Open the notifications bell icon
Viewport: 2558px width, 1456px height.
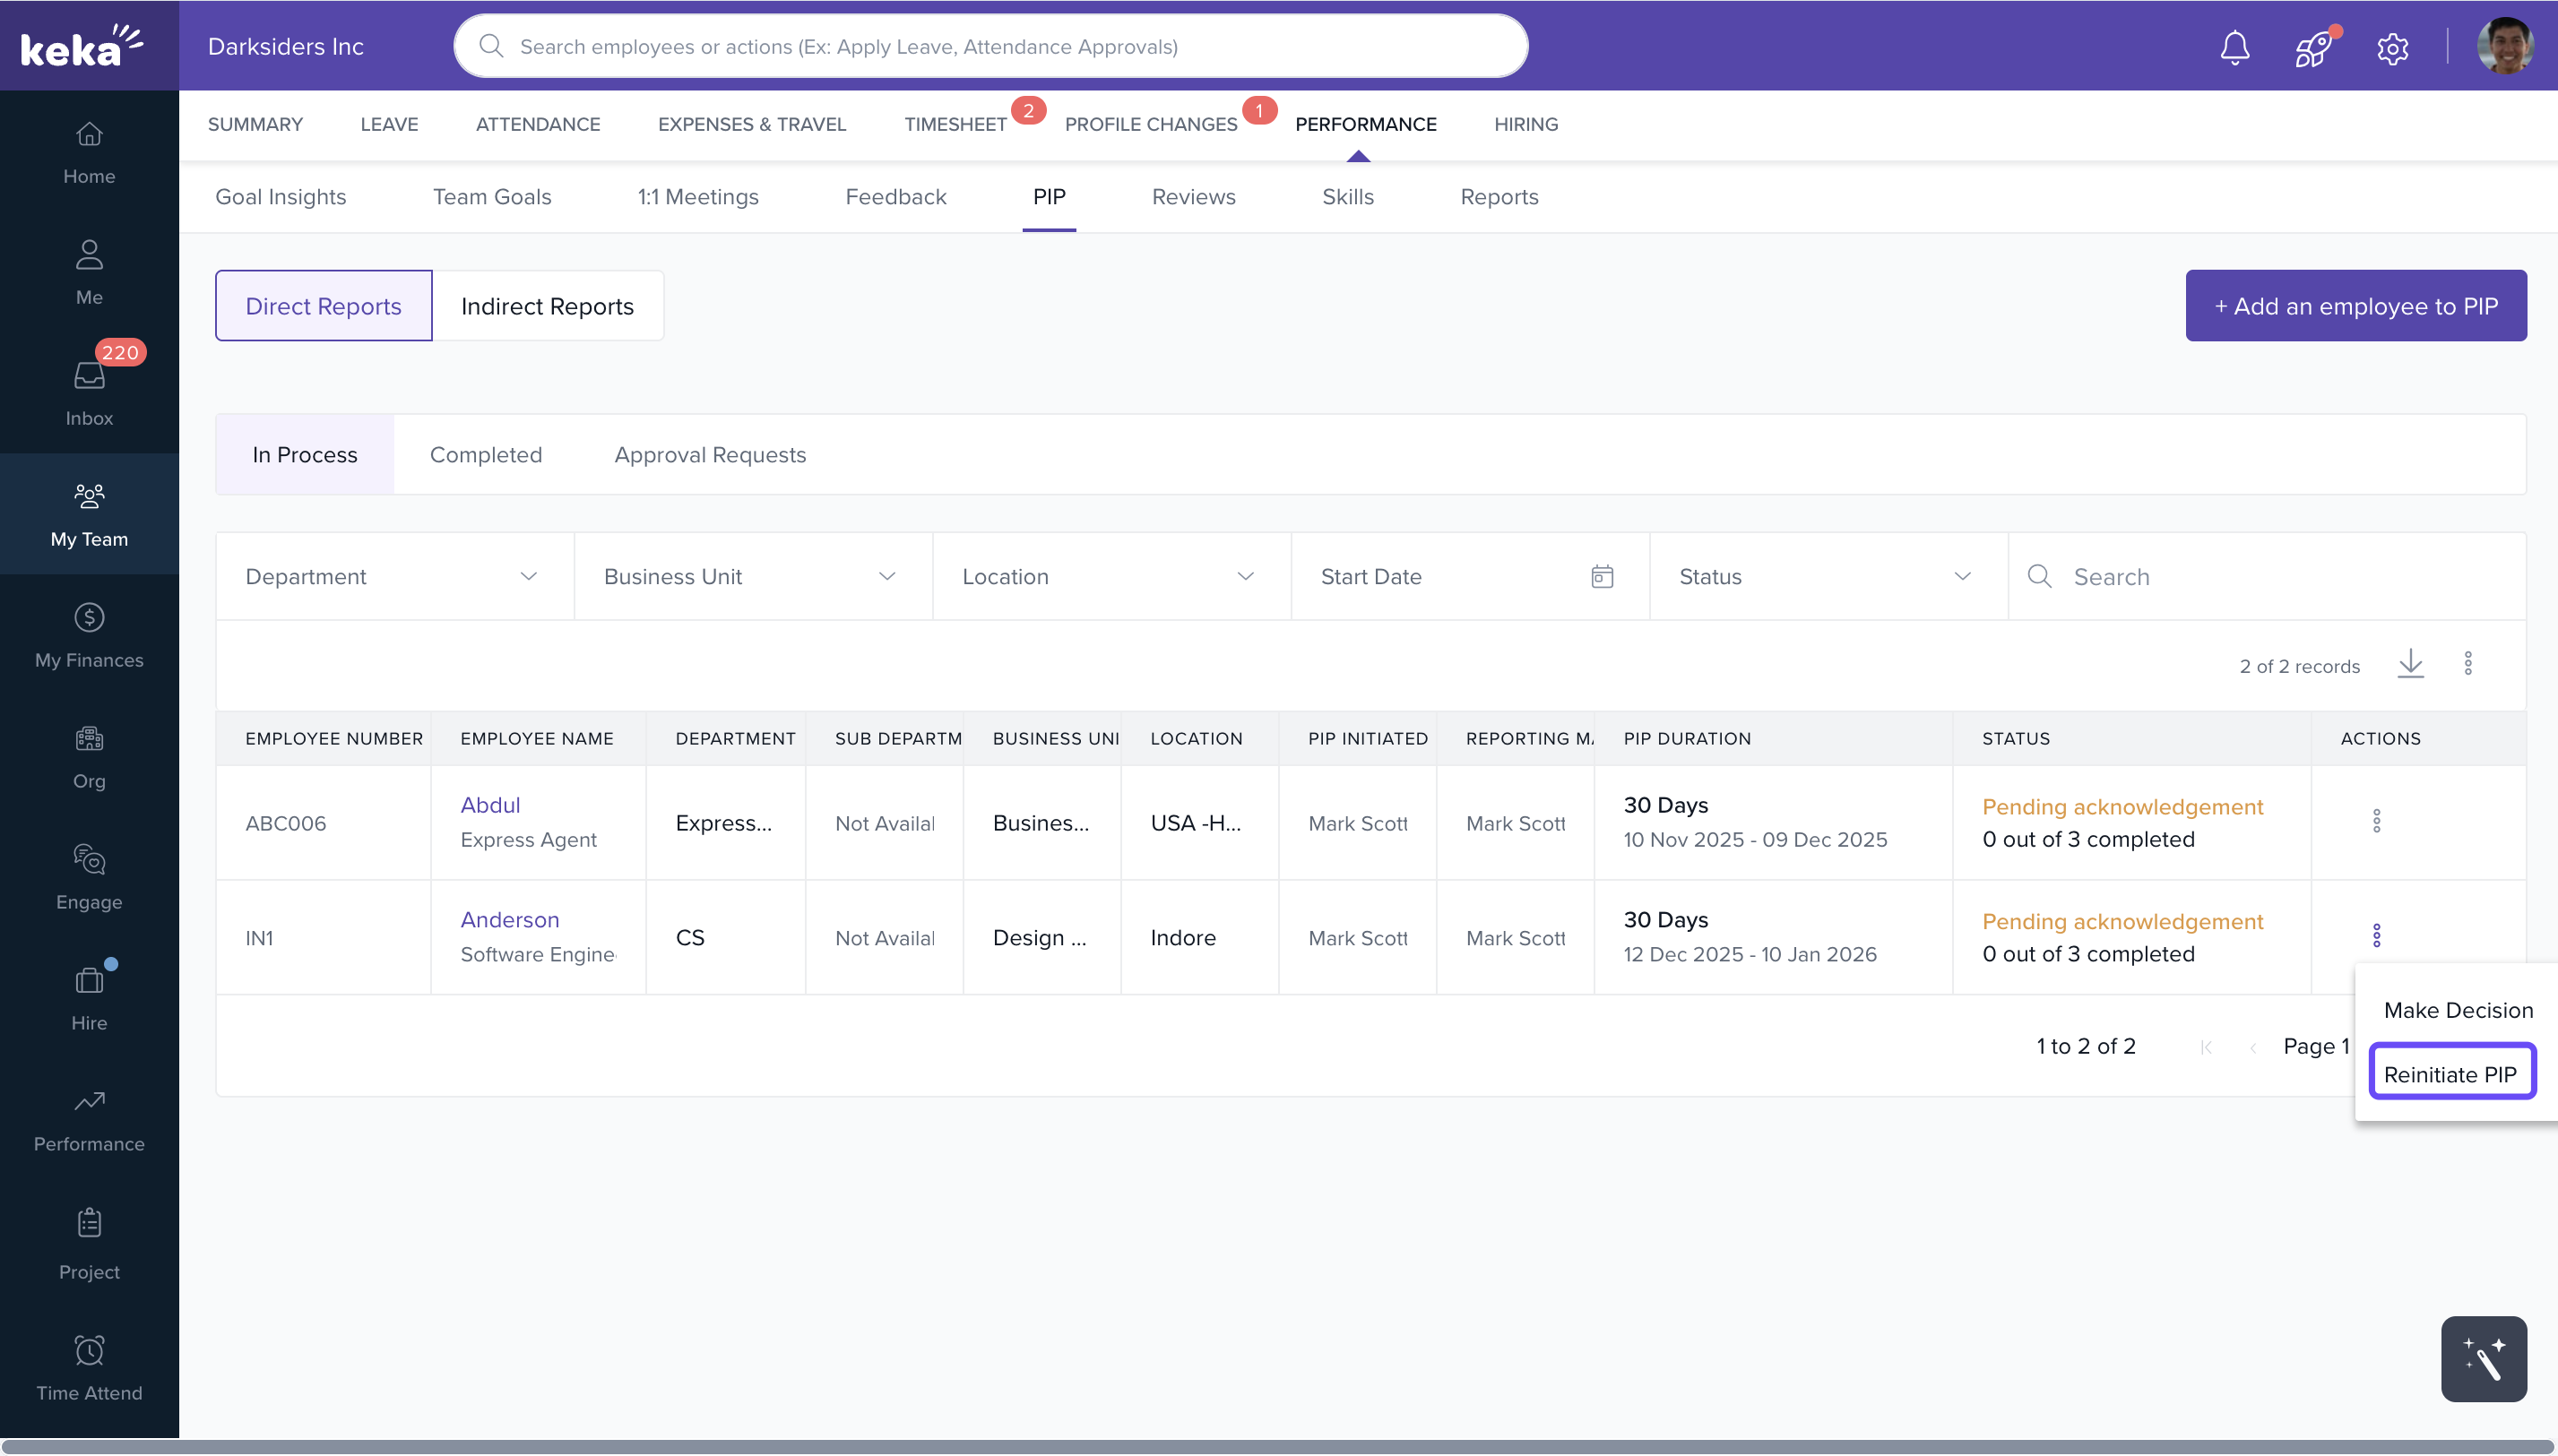pyautogui.click(x=2234, y=47)
